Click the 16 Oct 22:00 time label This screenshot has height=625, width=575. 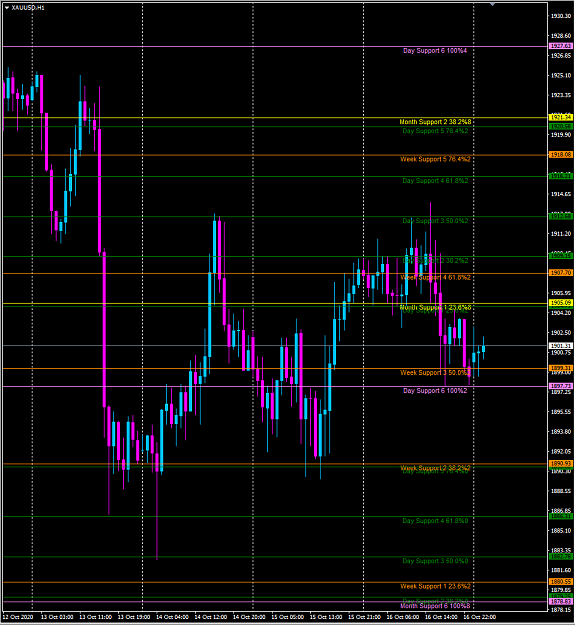click(x=479, y=617)
